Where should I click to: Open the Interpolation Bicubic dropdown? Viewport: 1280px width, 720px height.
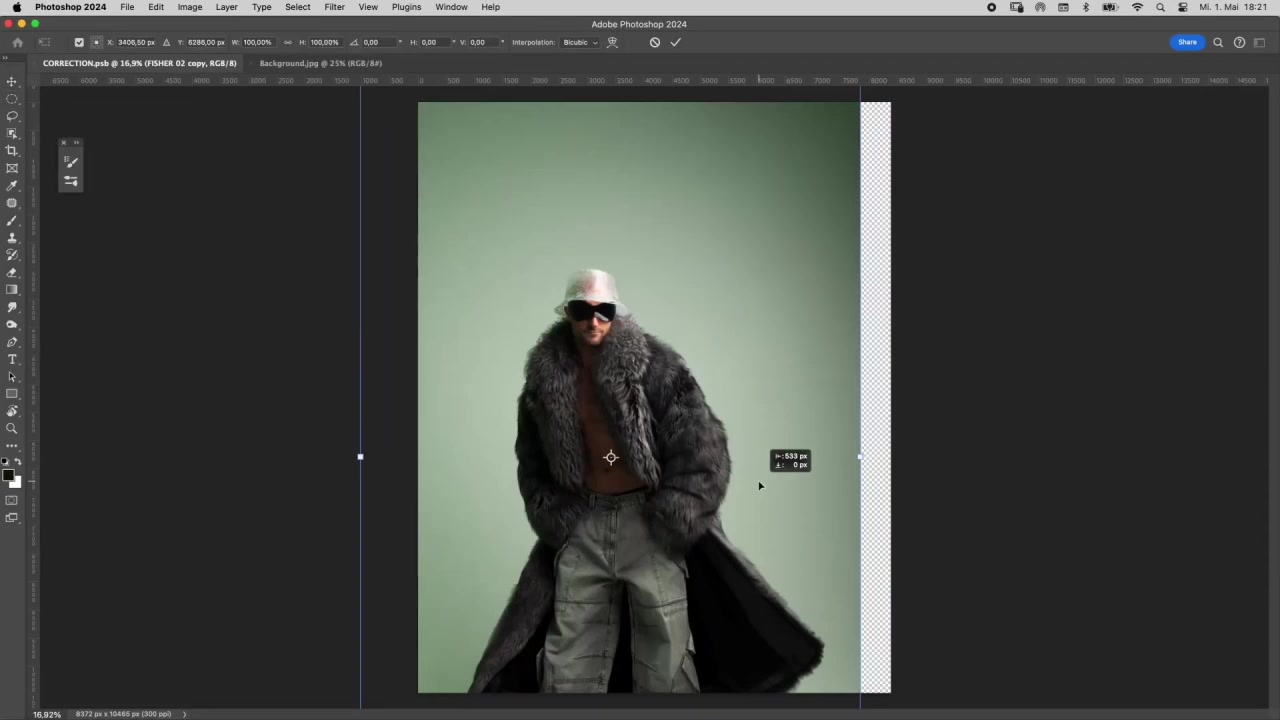click(580, 43)
